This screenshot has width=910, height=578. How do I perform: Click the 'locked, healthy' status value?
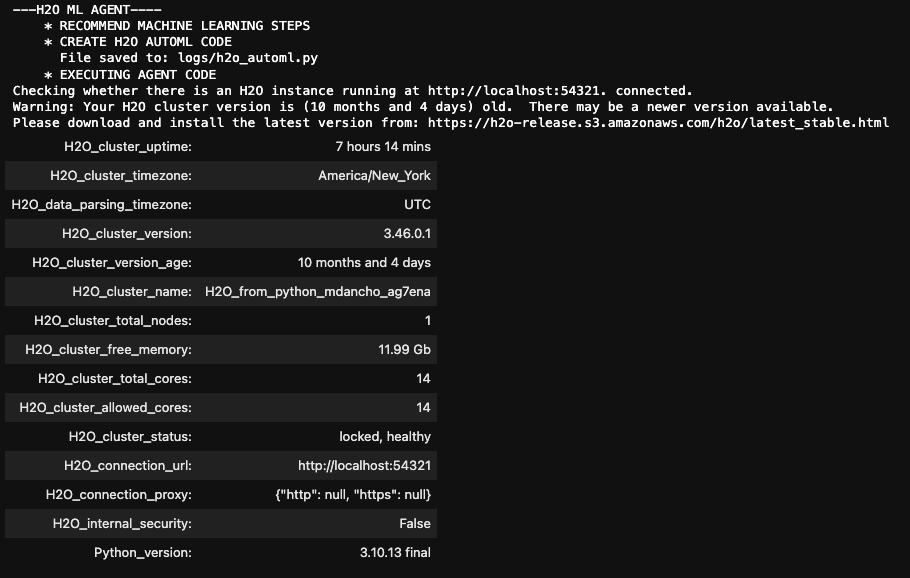(385, 437)
